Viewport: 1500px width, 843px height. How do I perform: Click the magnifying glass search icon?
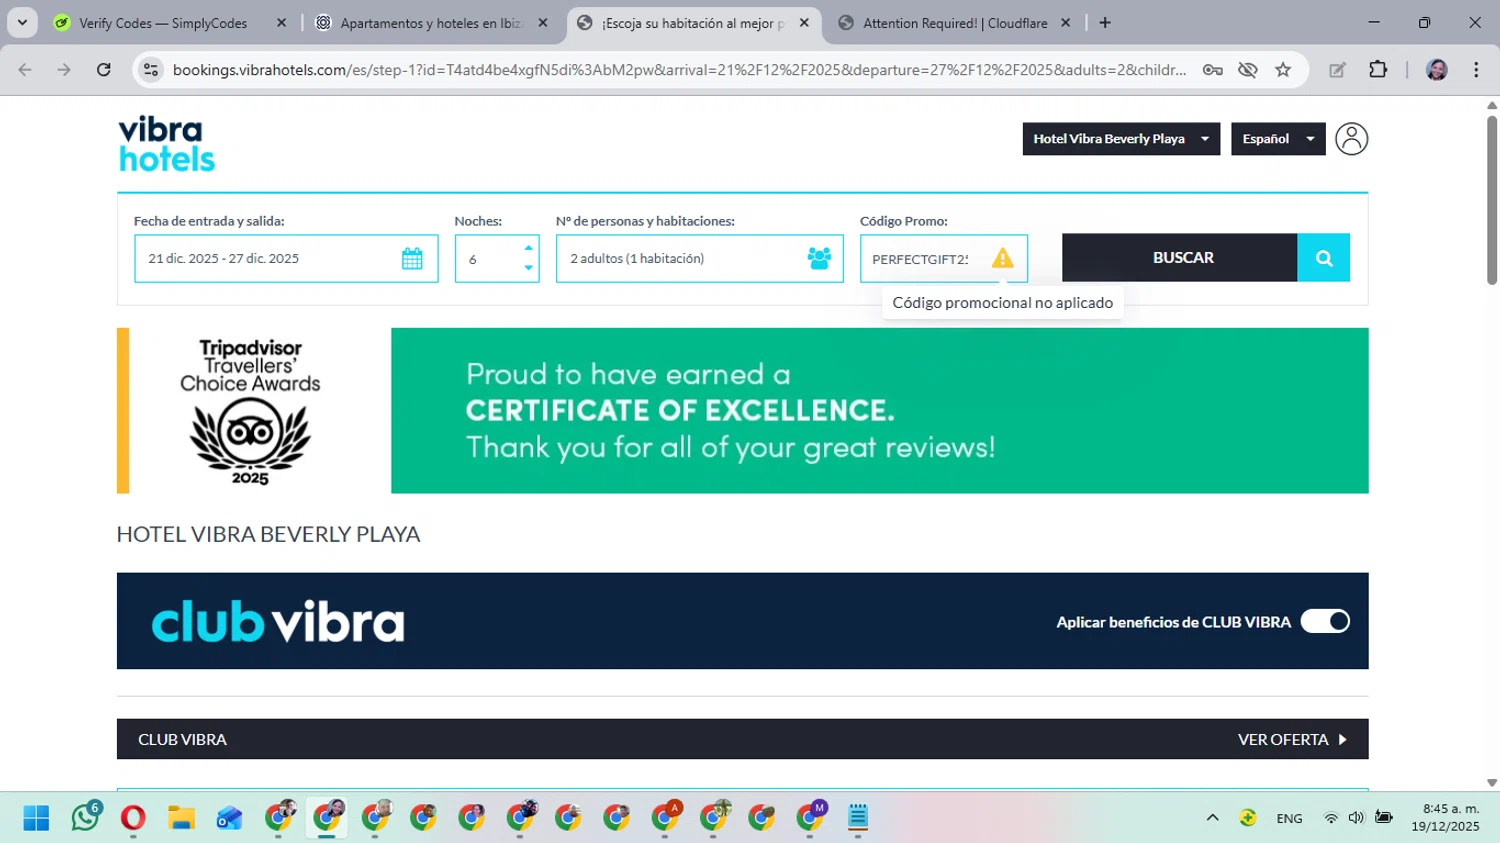[x=1324, y=258]
